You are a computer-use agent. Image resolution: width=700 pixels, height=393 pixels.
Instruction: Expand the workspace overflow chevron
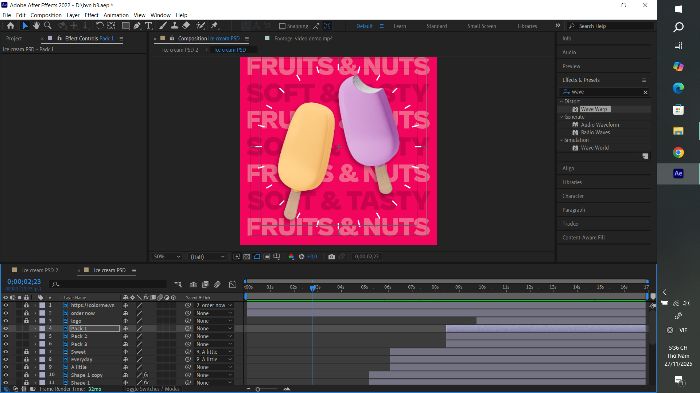coord(558,26)
